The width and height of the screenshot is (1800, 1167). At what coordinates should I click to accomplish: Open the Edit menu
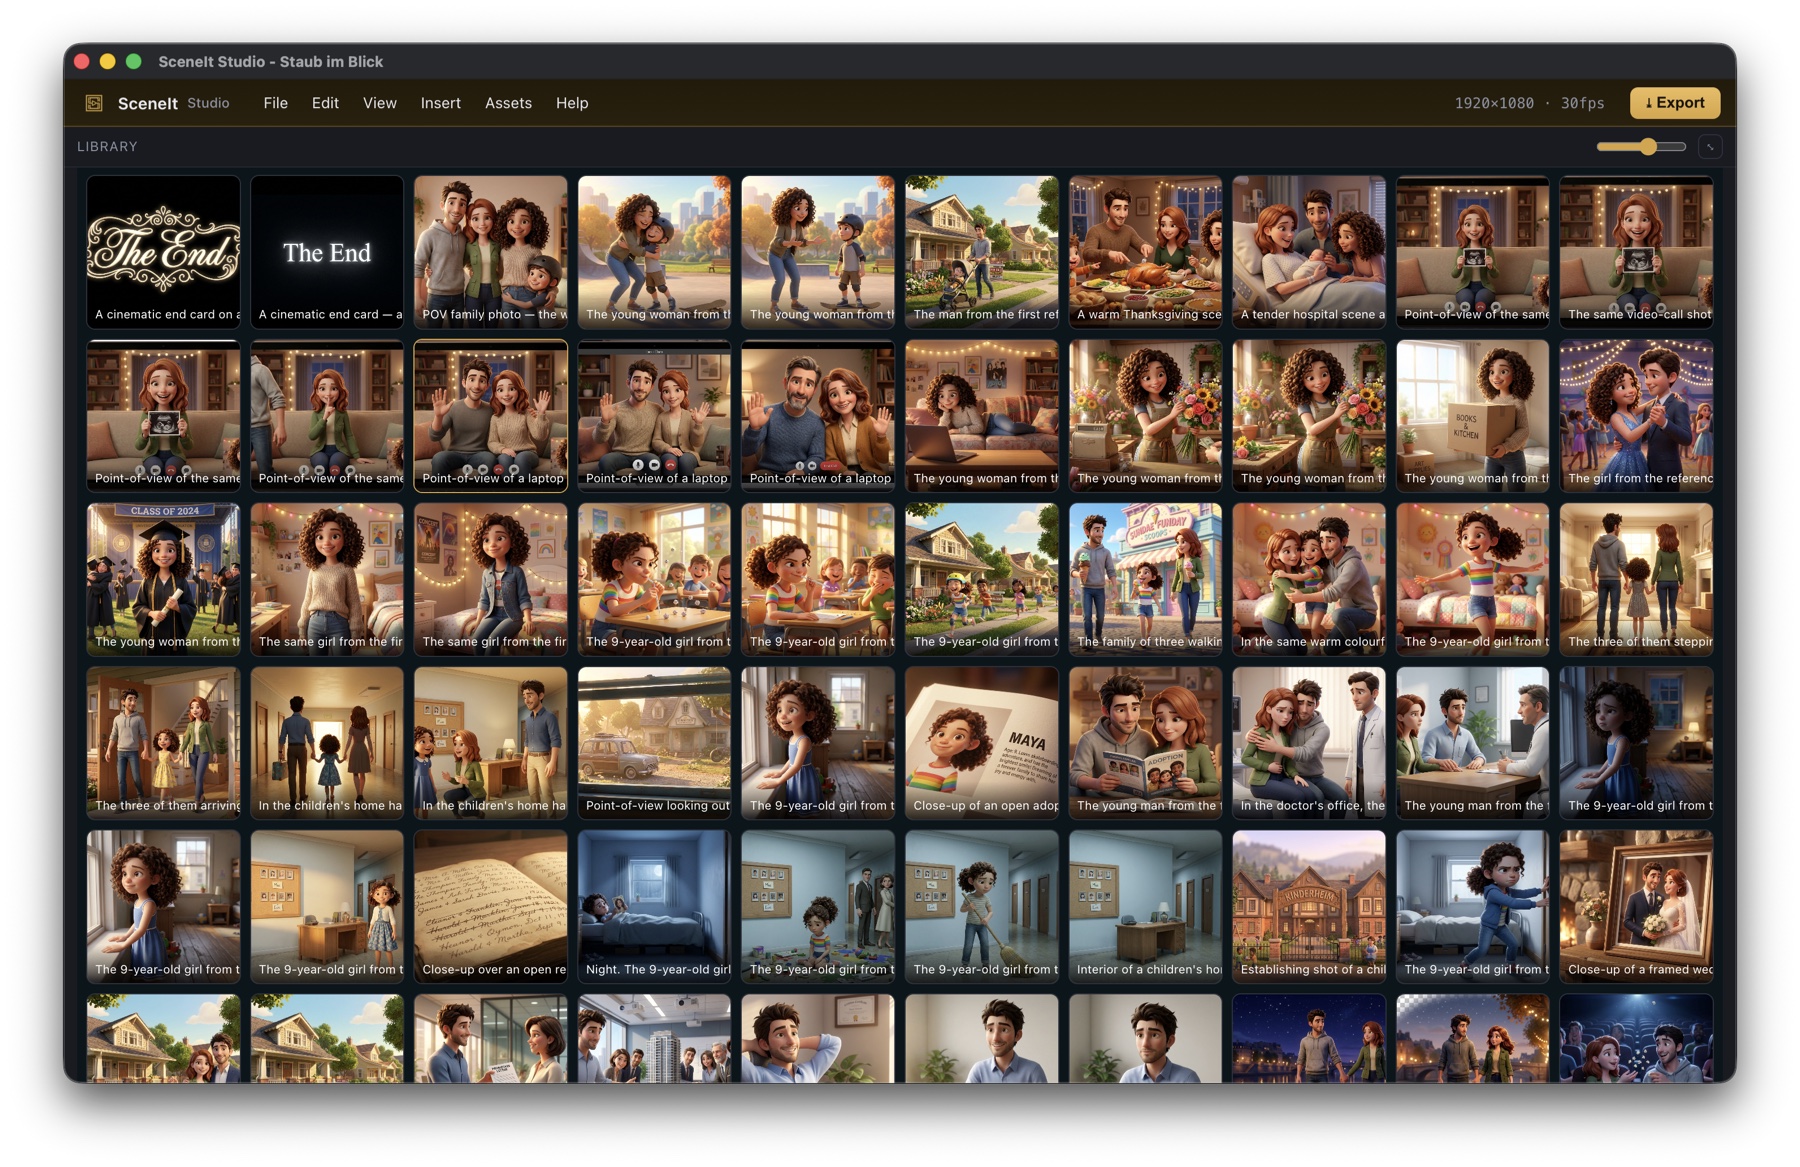pos(325,103)
